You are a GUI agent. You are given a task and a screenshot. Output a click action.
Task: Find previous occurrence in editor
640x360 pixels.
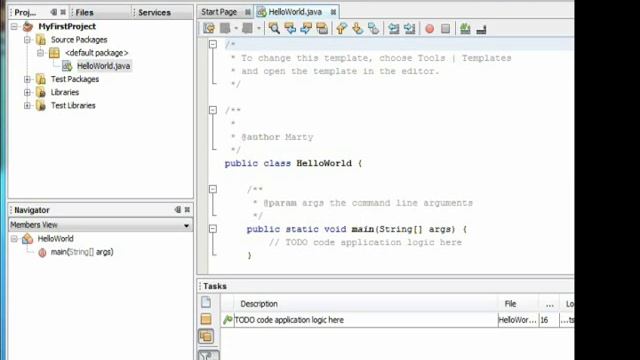point(290,28)
